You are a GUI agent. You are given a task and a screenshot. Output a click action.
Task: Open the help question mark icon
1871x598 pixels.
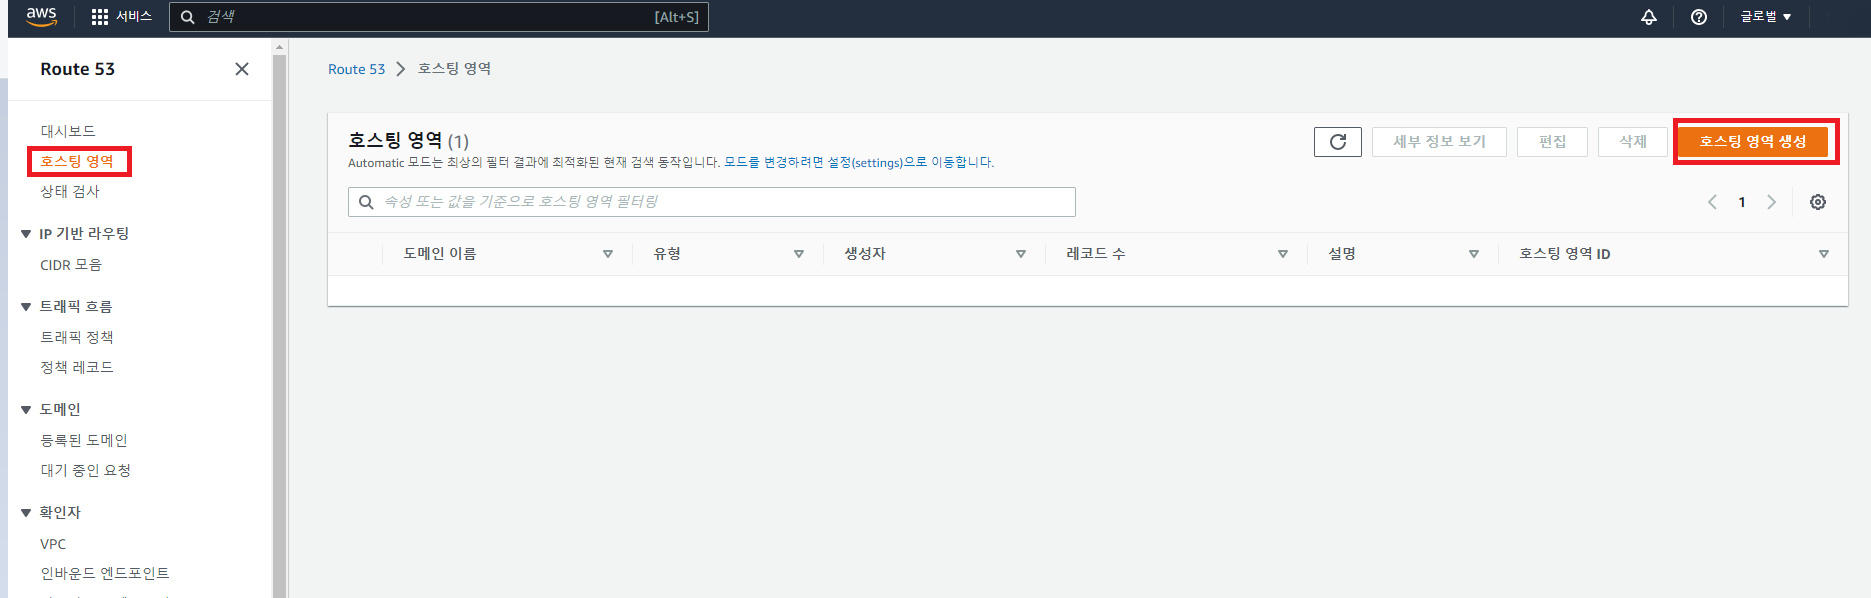pos(1699,17)
